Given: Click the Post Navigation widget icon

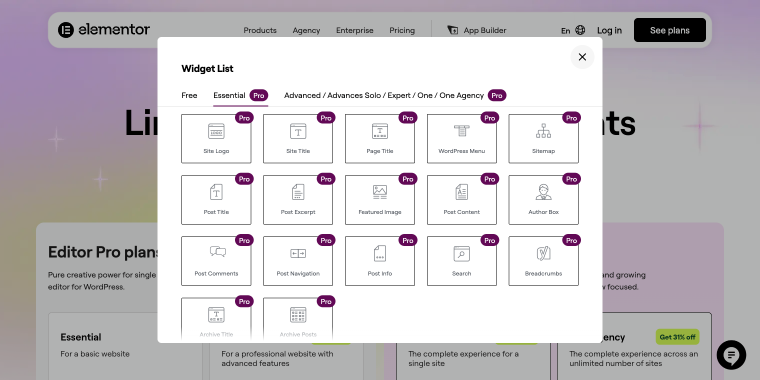Looking at the screenshot, I should (x=298, y=253).
